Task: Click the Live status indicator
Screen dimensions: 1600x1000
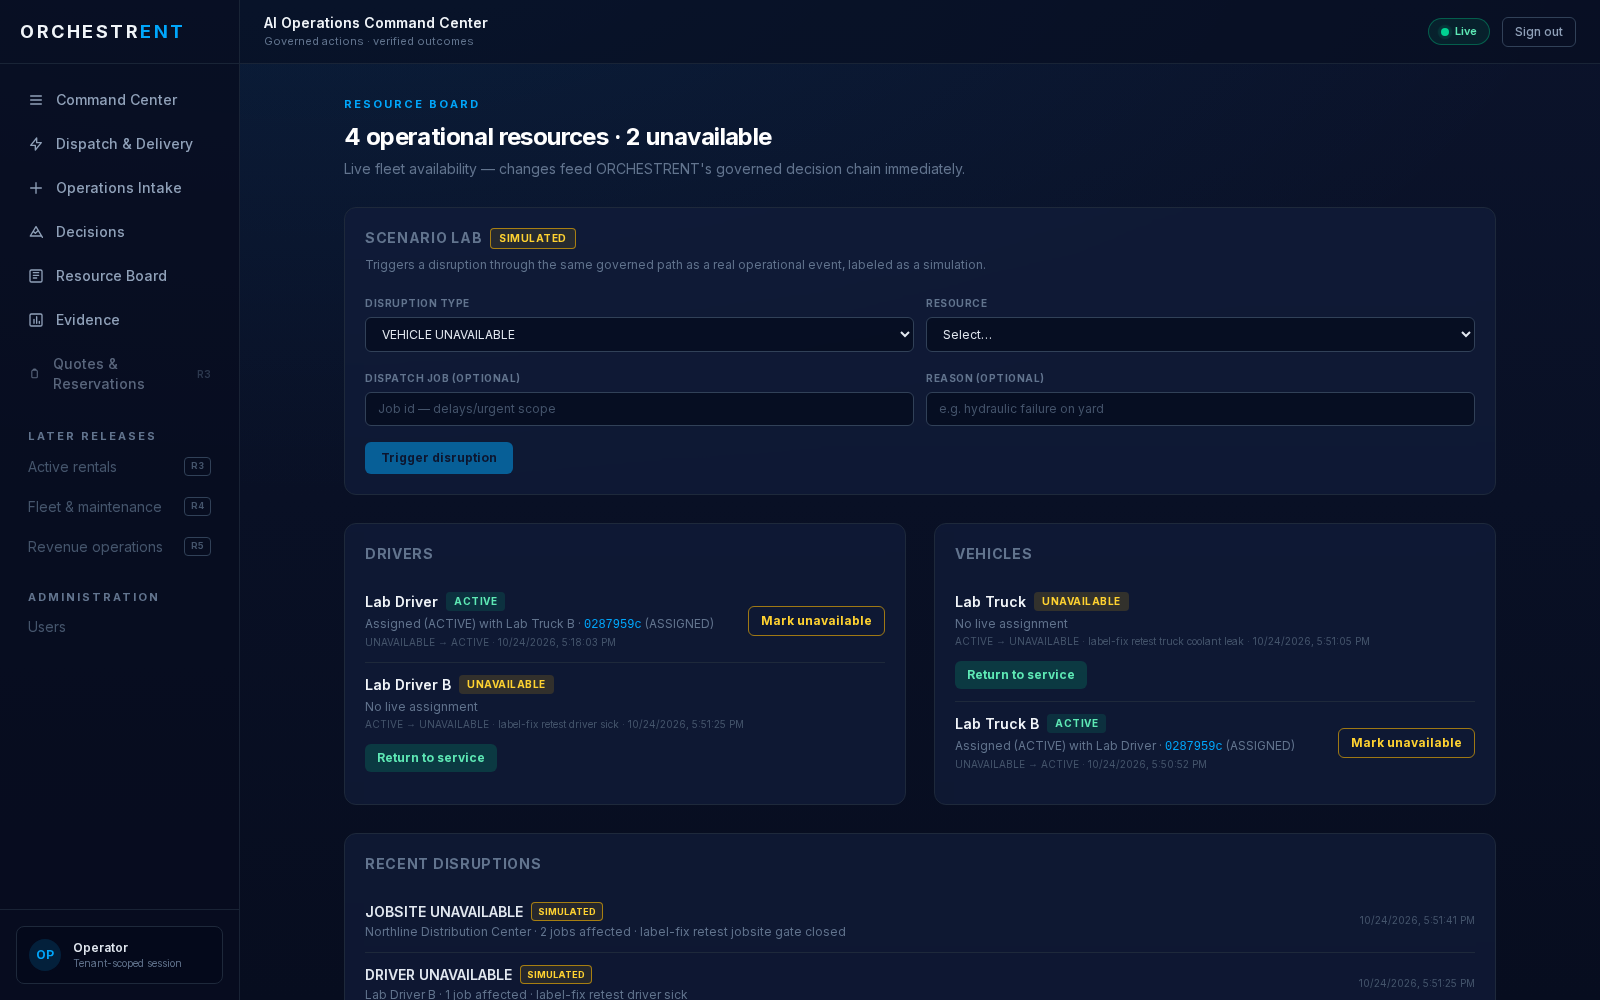Action: click(1459, 32)
